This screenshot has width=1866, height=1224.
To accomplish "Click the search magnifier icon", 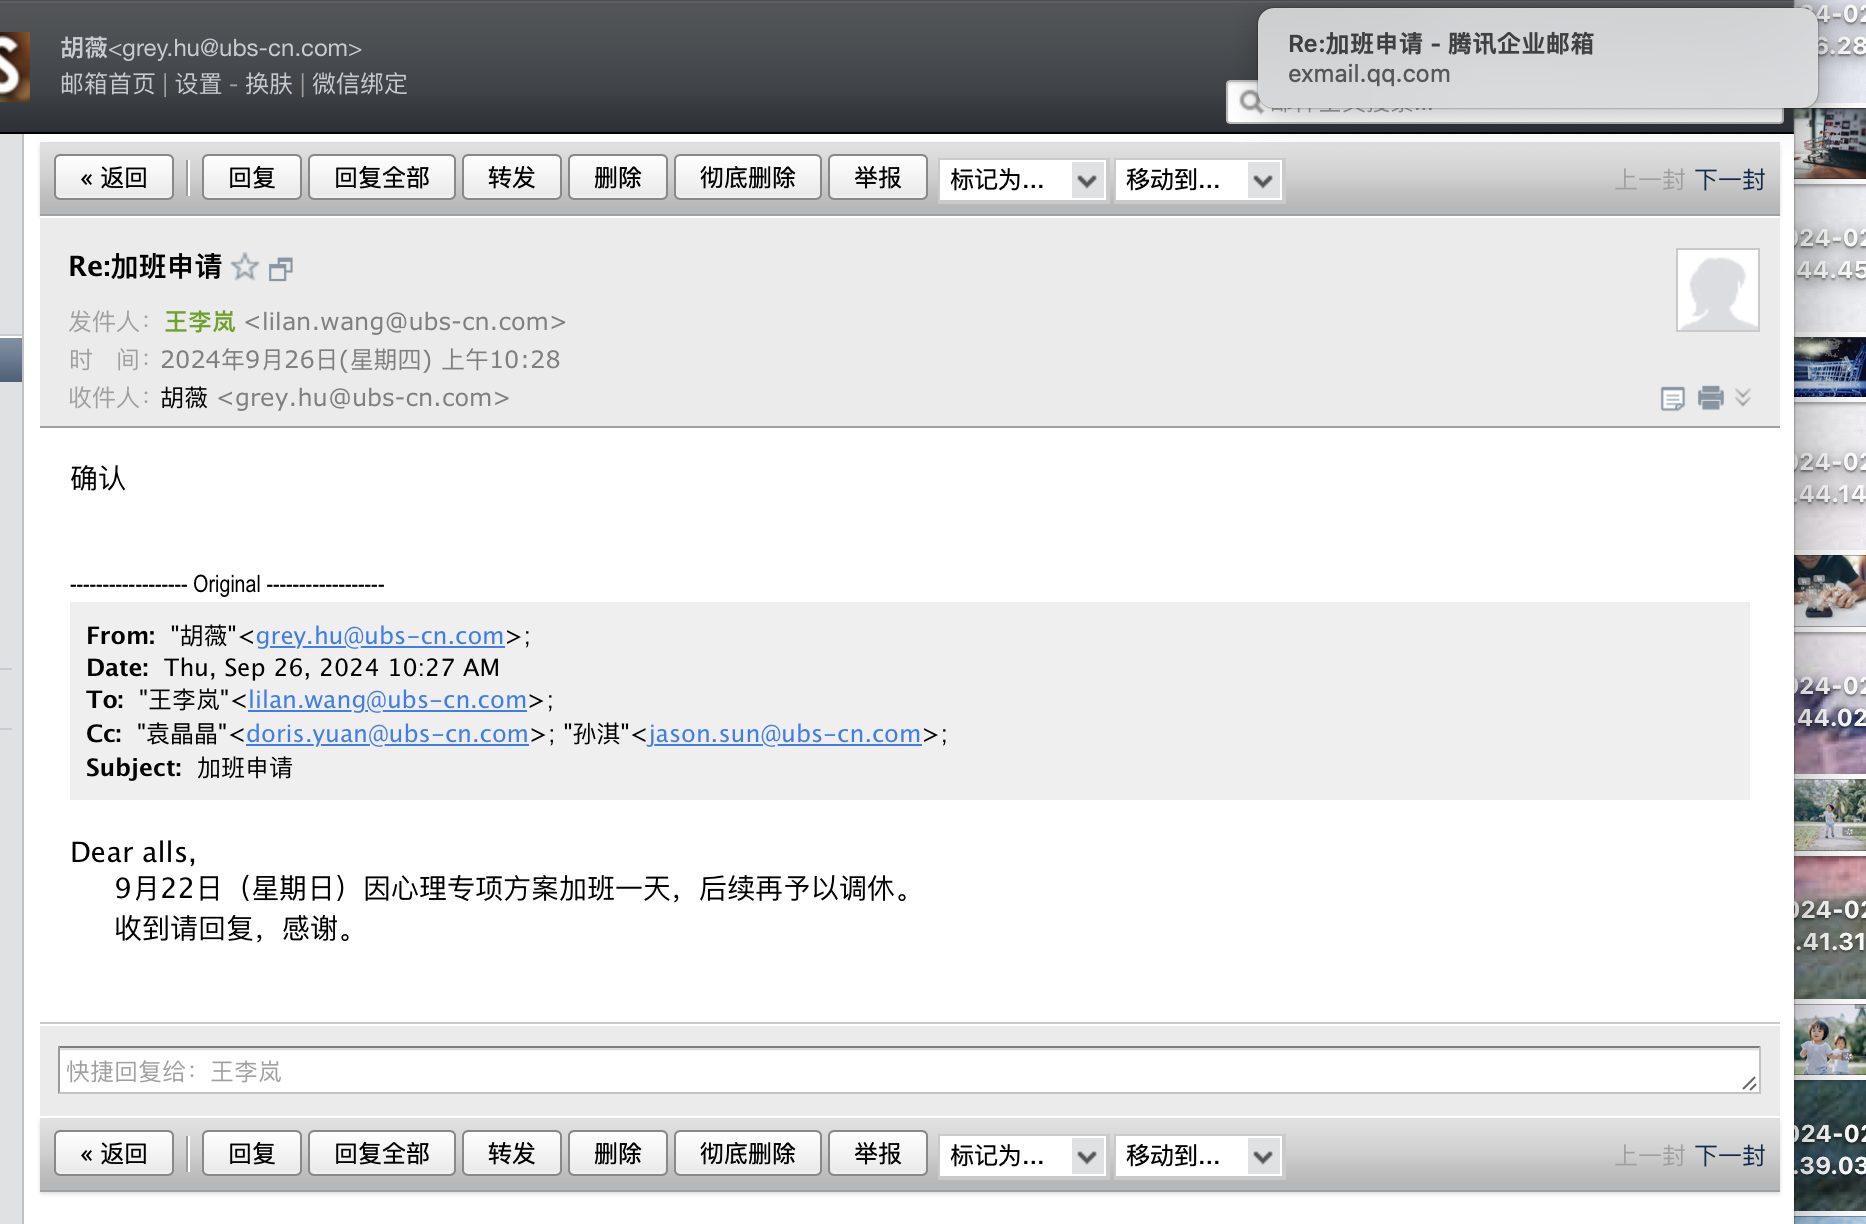I will tap(1250, 101).
